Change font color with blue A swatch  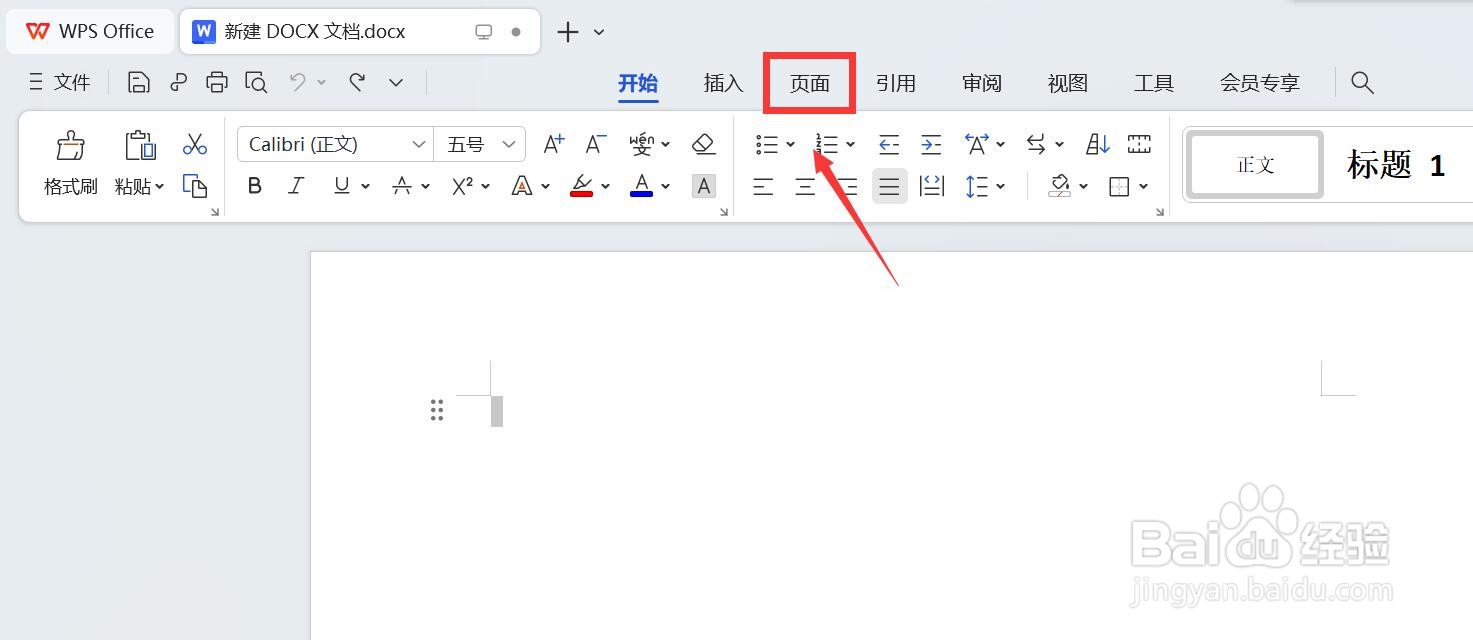[x=641, y=185]
